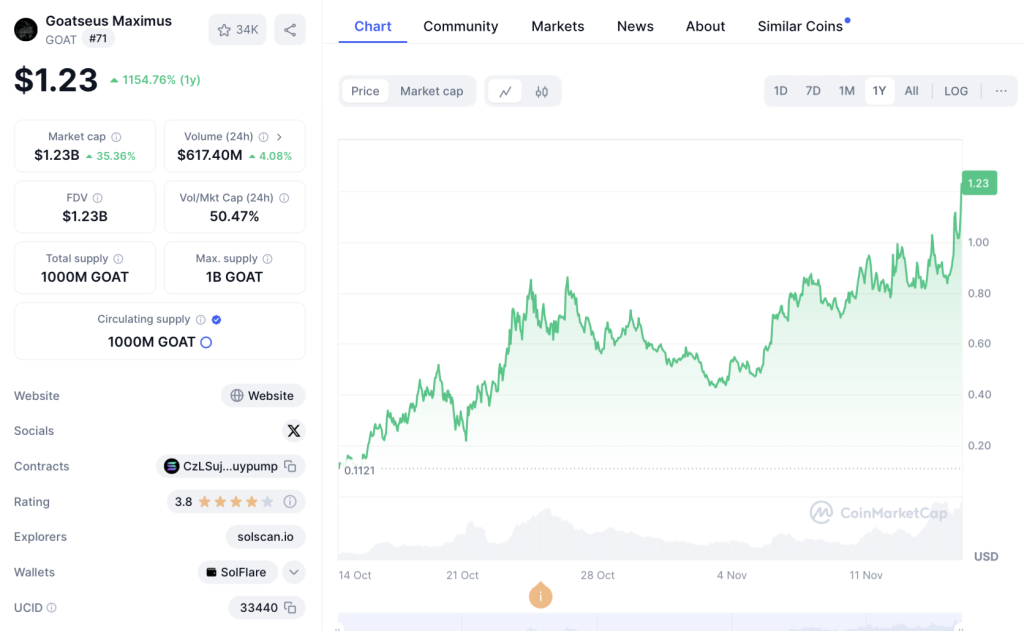Click the 0.1121 starting price label
Viewport: 1024px width, 631px height.
(x=359, y=471)
